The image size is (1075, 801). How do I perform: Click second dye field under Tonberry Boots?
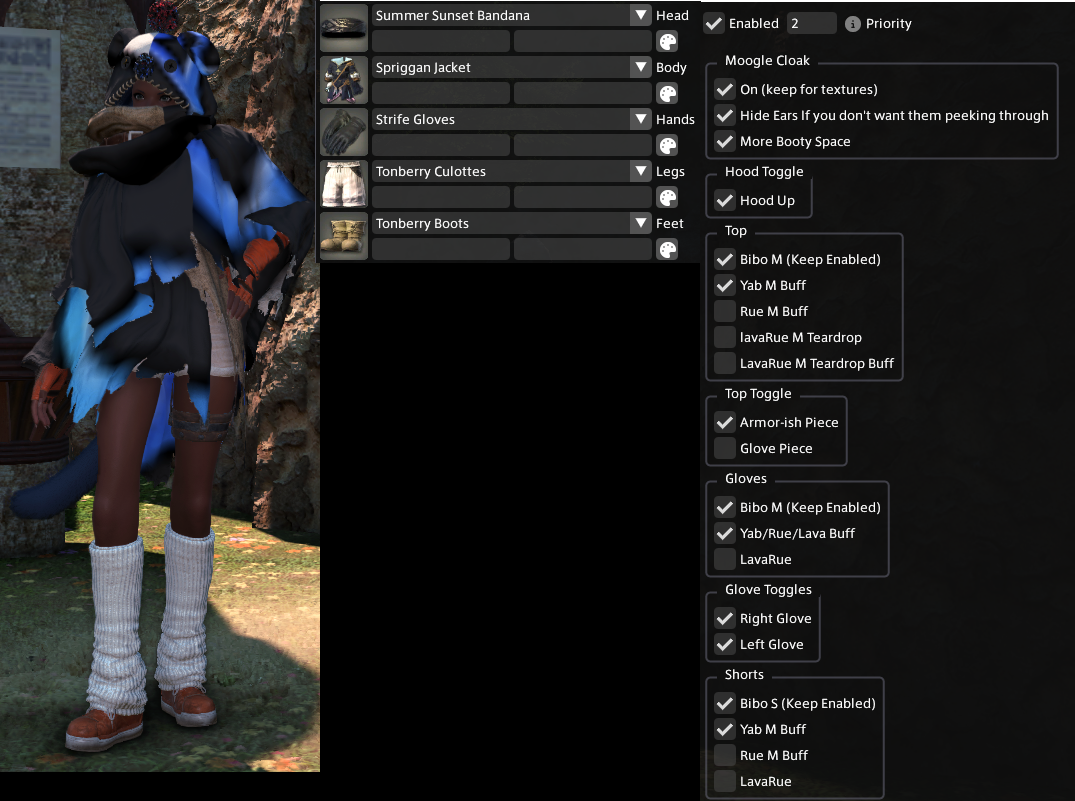tap(583, 250)
